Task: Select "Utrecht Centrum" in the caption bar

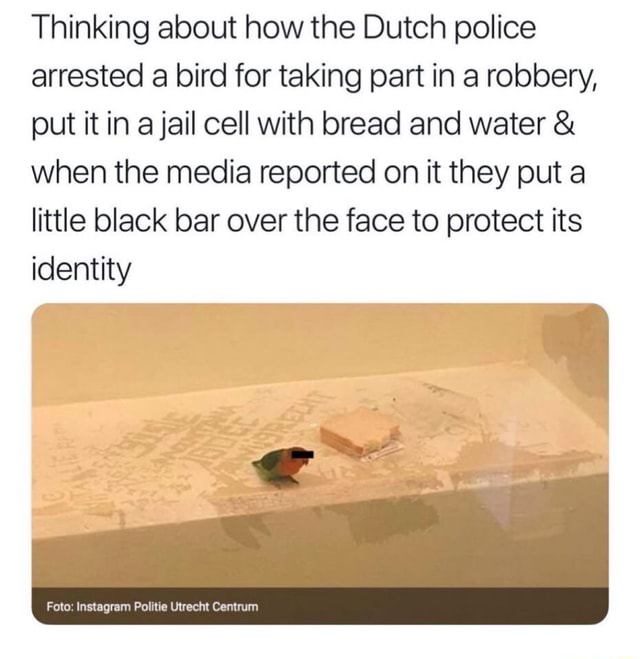Action: point(214,607)
